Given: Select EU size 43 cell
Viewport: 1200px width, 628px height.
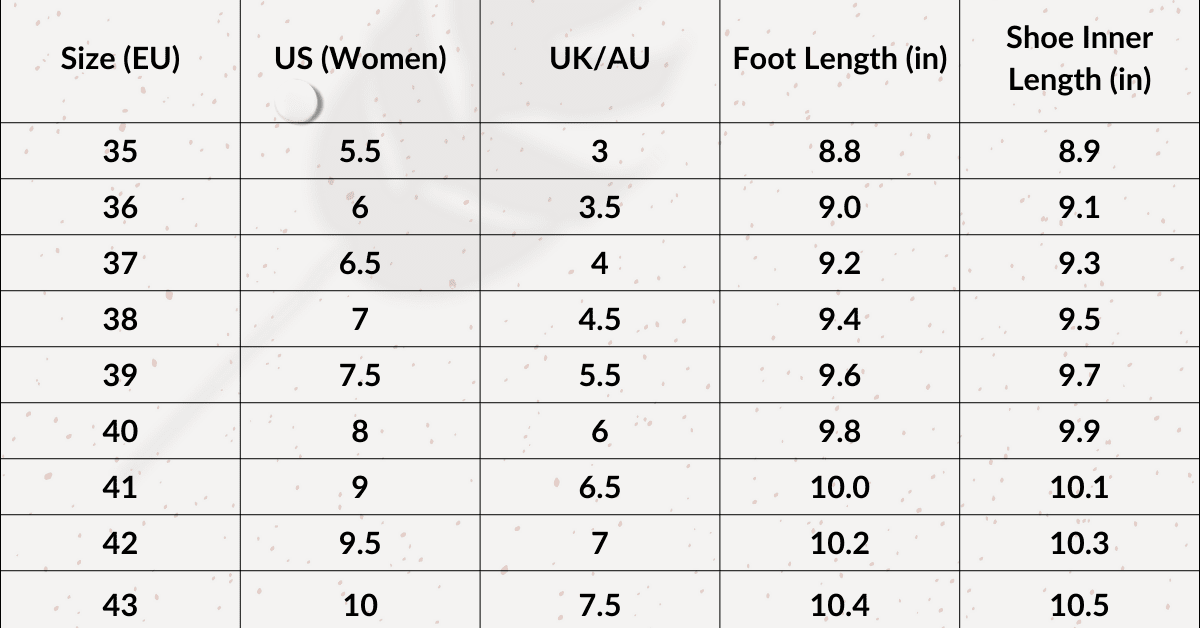Looking at the screenshot, I should (120, 603).
